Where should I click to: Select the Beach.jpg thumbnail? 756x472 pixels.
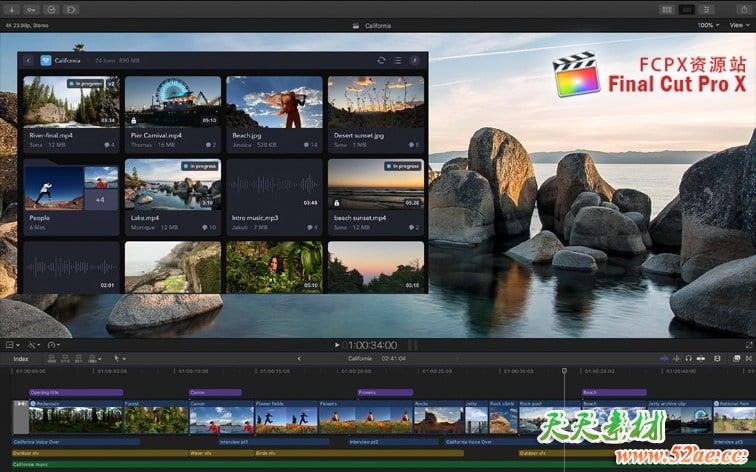tap(274, 102)
